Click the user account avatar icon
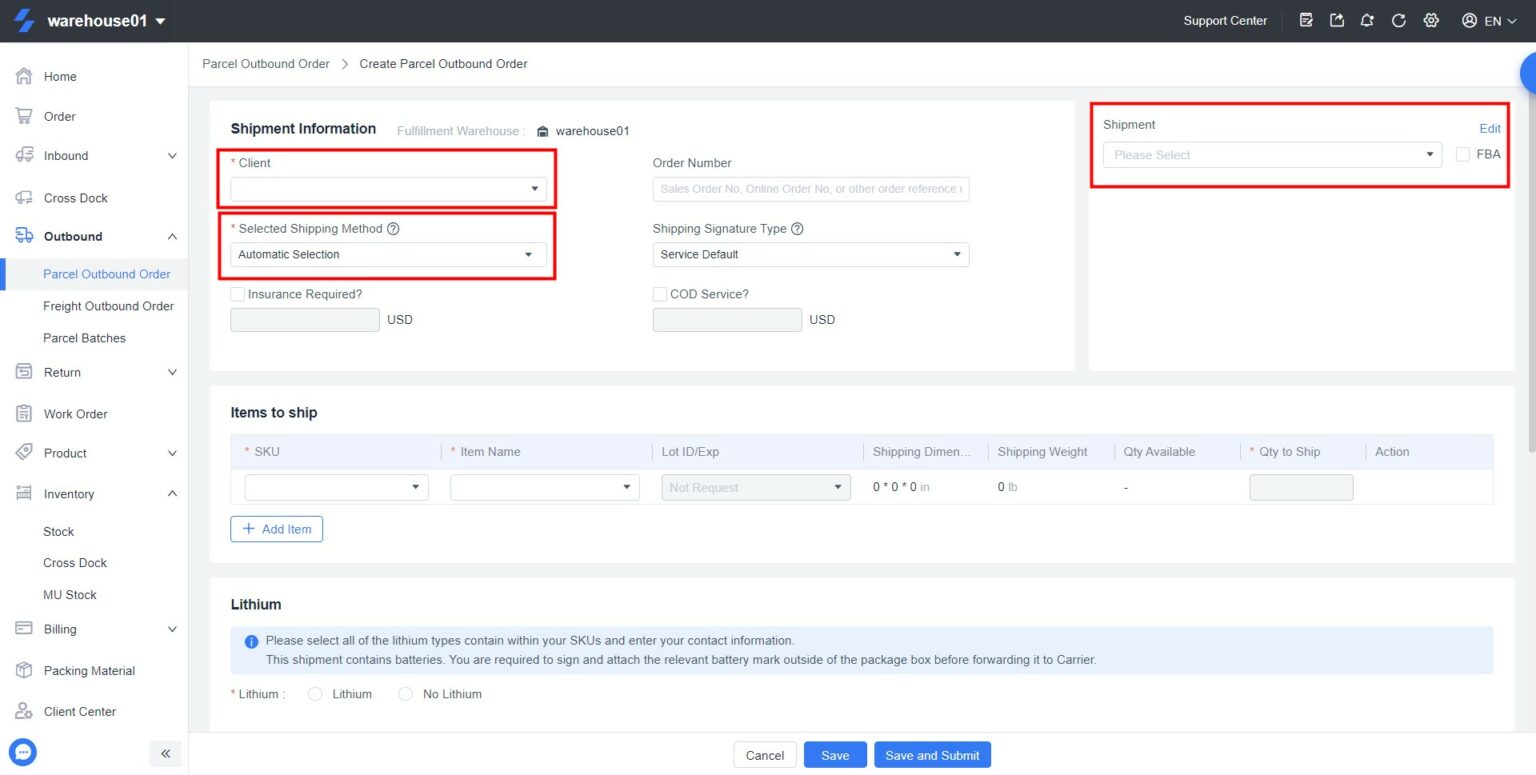Screen dimensions: 1536x775 1469,20
